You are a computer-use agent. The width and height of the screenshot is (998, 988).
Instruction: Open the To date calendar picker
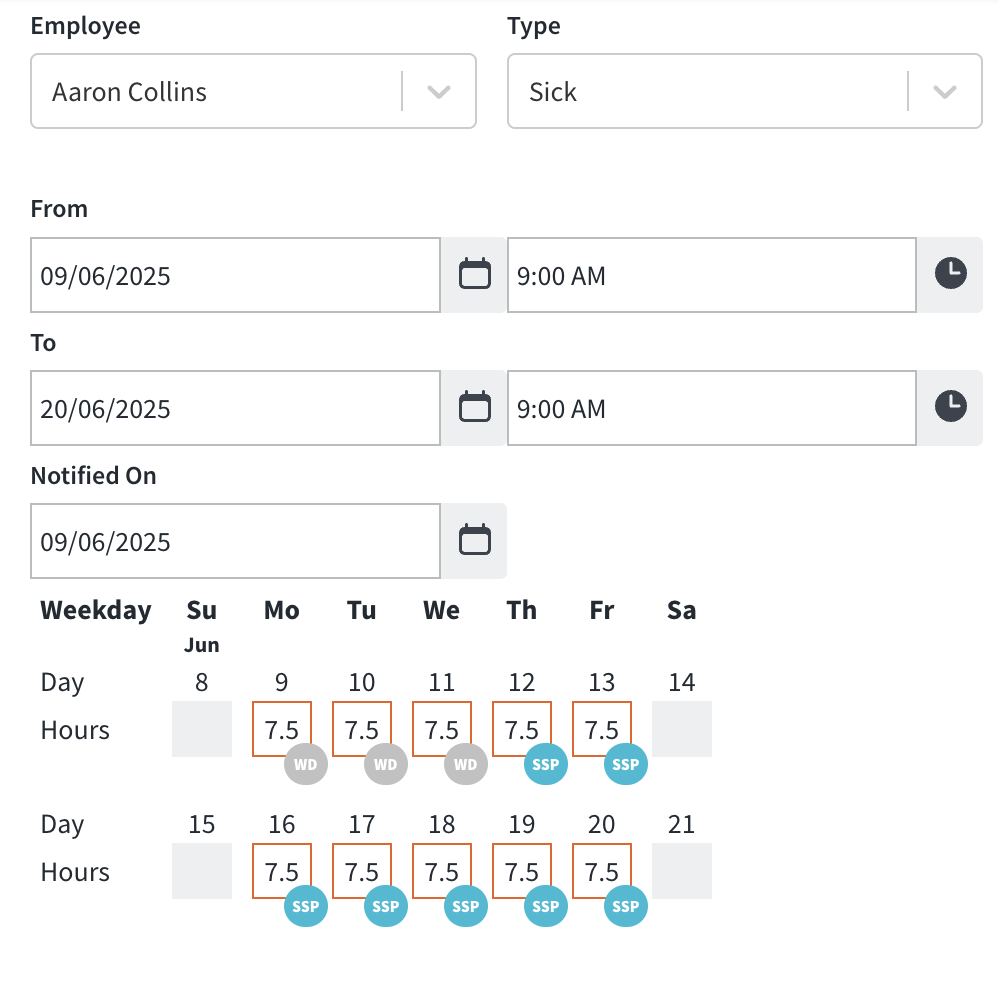coord(474,408)
